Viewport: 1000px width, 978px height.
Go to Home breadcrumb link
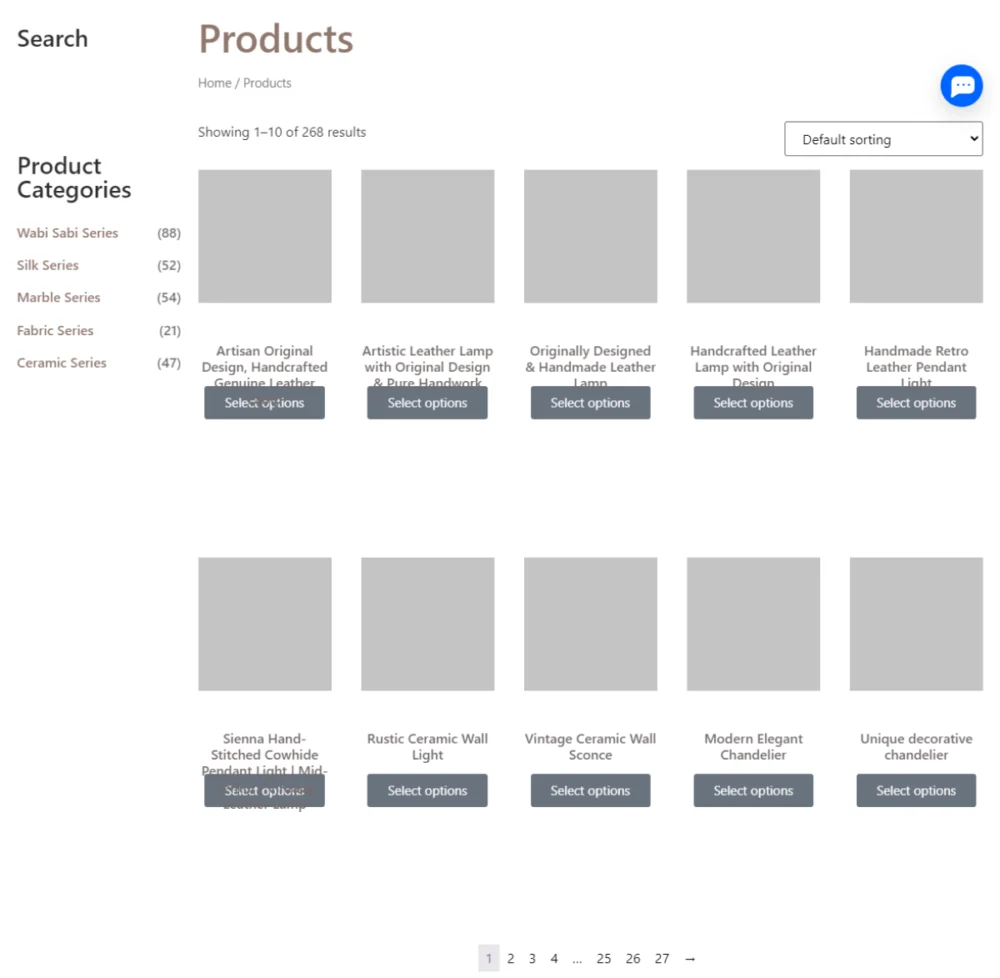[x=214, y=83]
